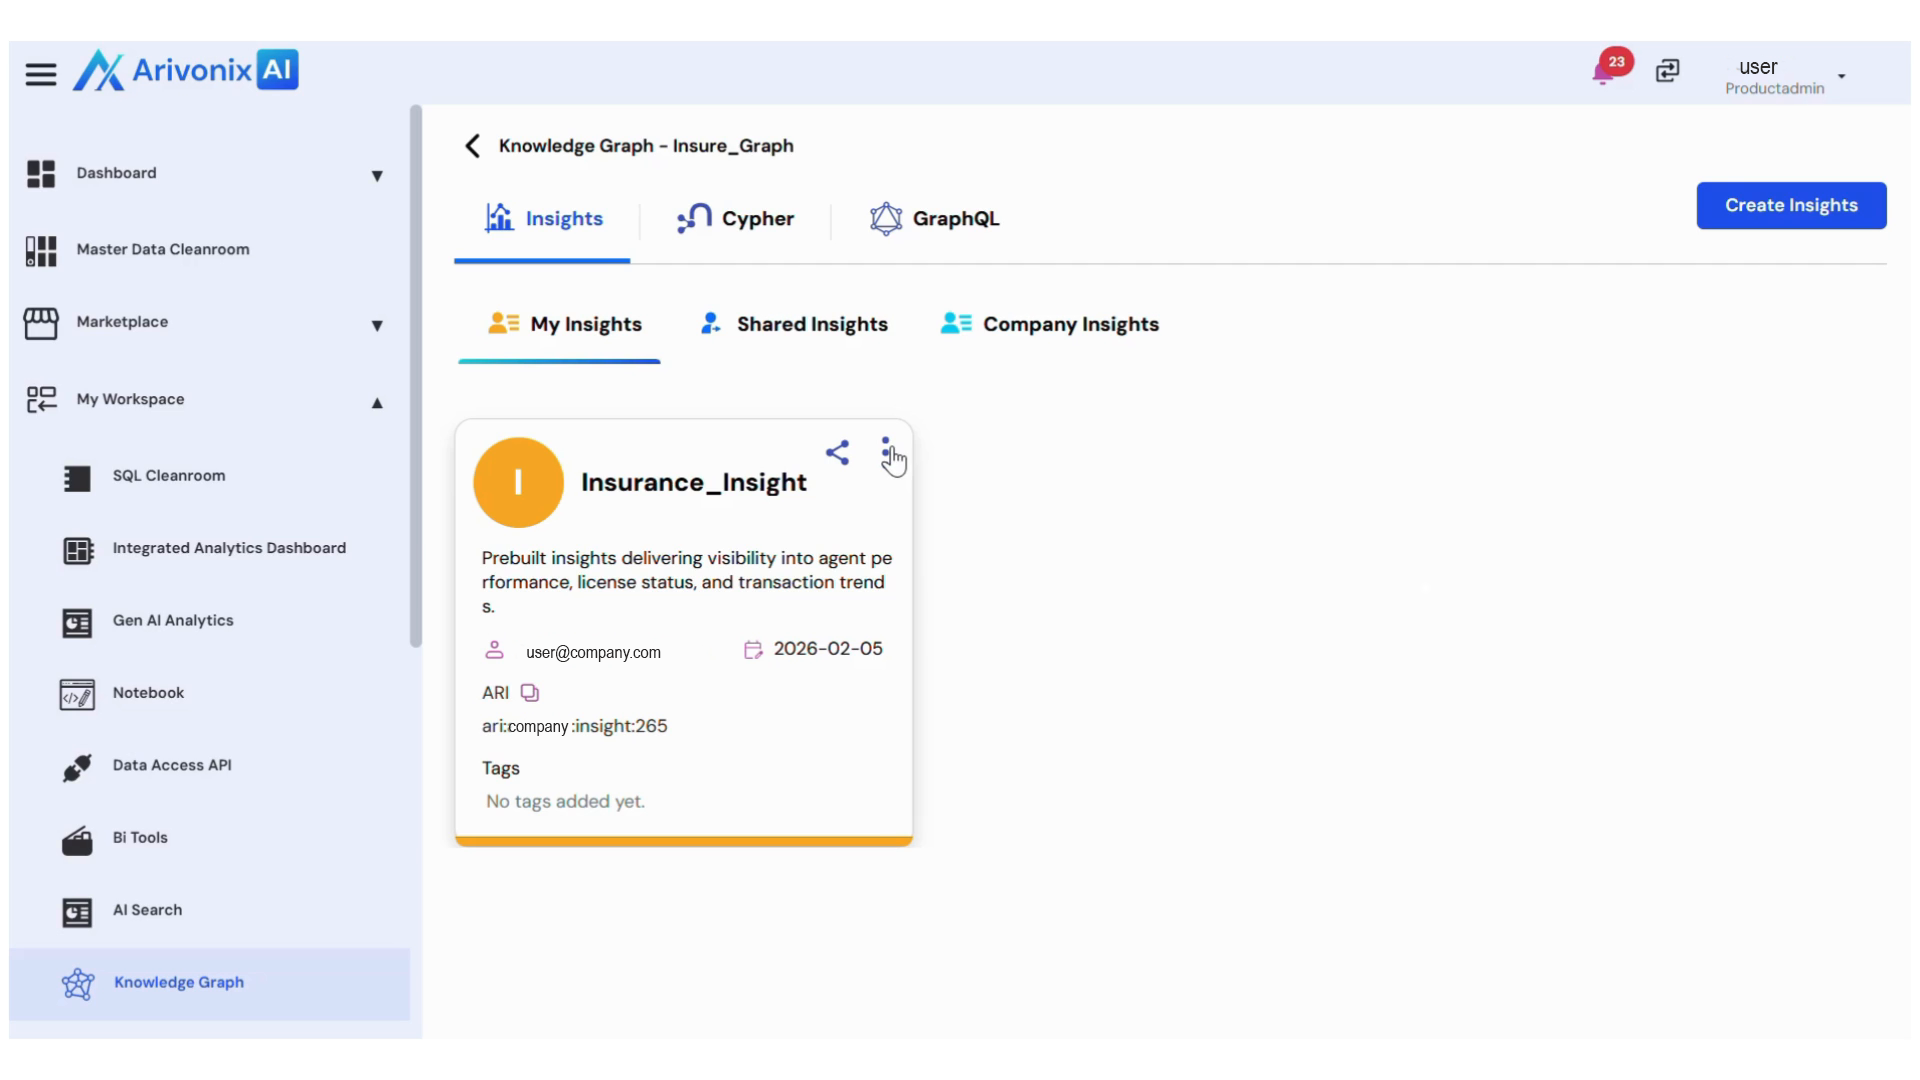
Task: Open the three-dot menu on Insurance_Insight card
Action: tap(885, 453)
